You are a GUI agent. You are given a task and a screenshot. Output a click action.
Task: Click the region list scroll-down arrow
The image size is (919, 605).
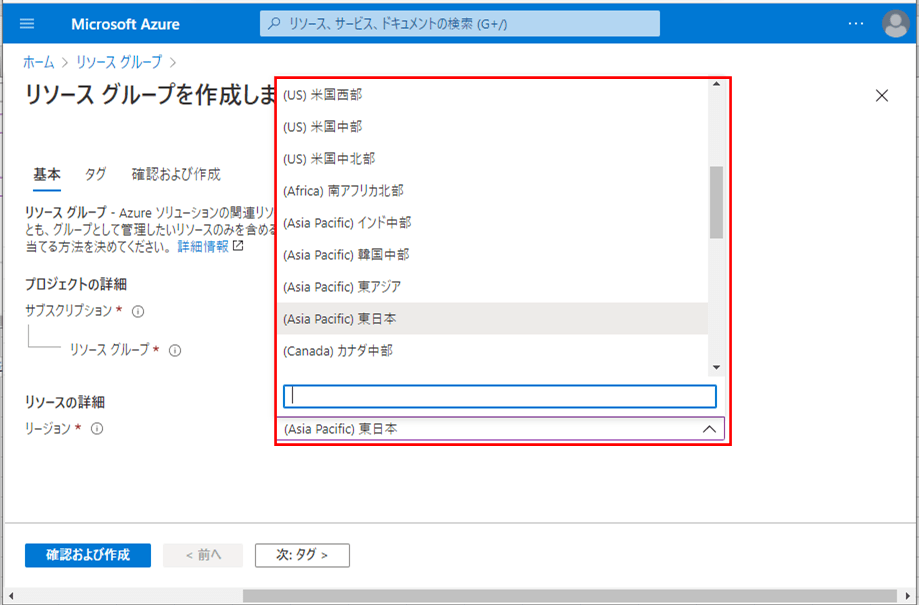coord(716,367)
